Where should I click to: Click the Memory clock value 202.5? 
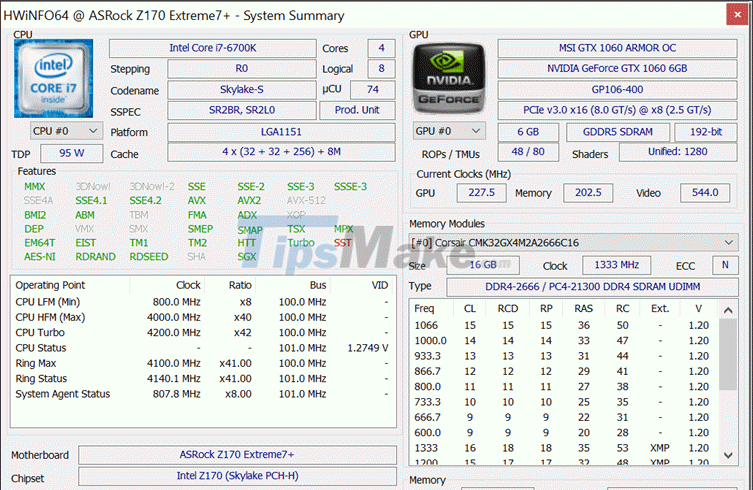[x=588, y=193]
